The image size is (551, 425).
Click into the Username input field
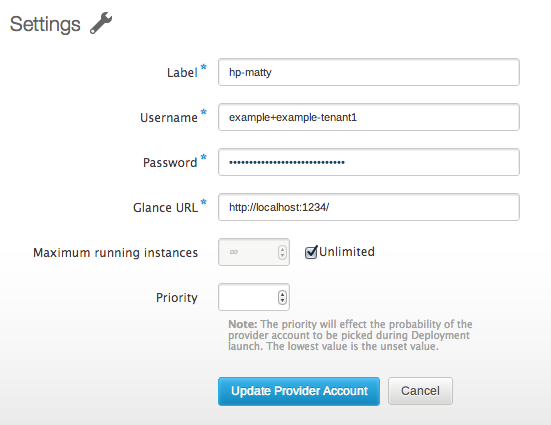point(369,117)
